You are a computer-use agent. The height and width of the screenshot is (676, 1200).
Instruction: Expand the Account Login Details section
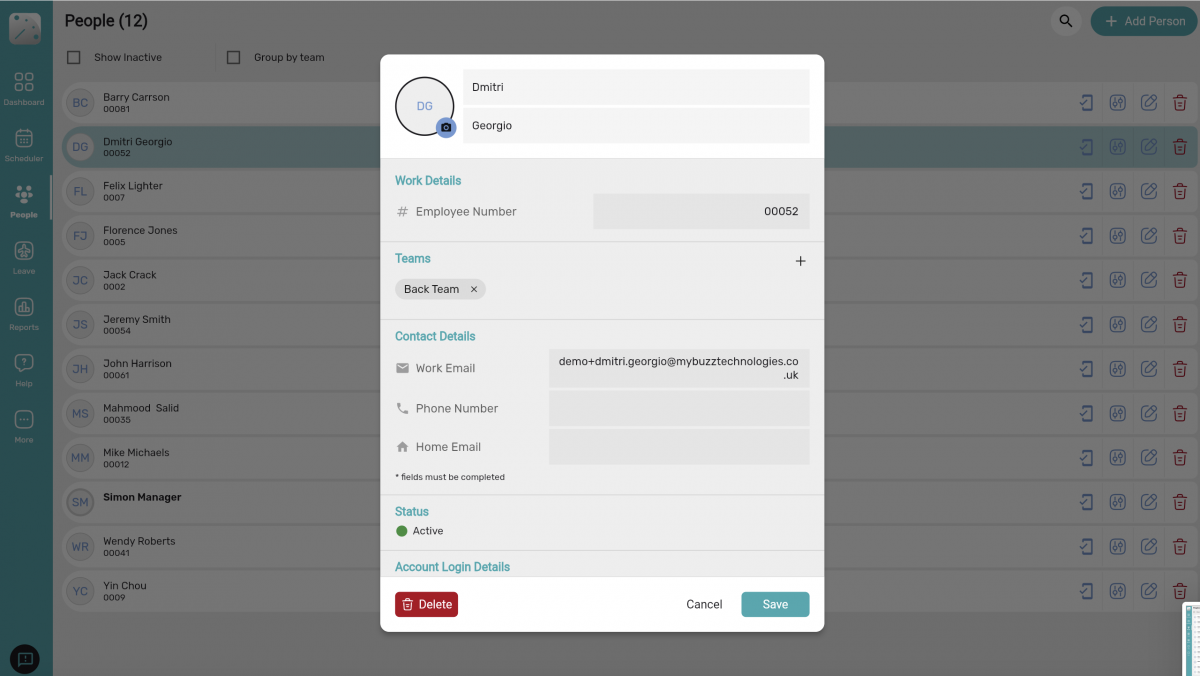click(452, 566)
